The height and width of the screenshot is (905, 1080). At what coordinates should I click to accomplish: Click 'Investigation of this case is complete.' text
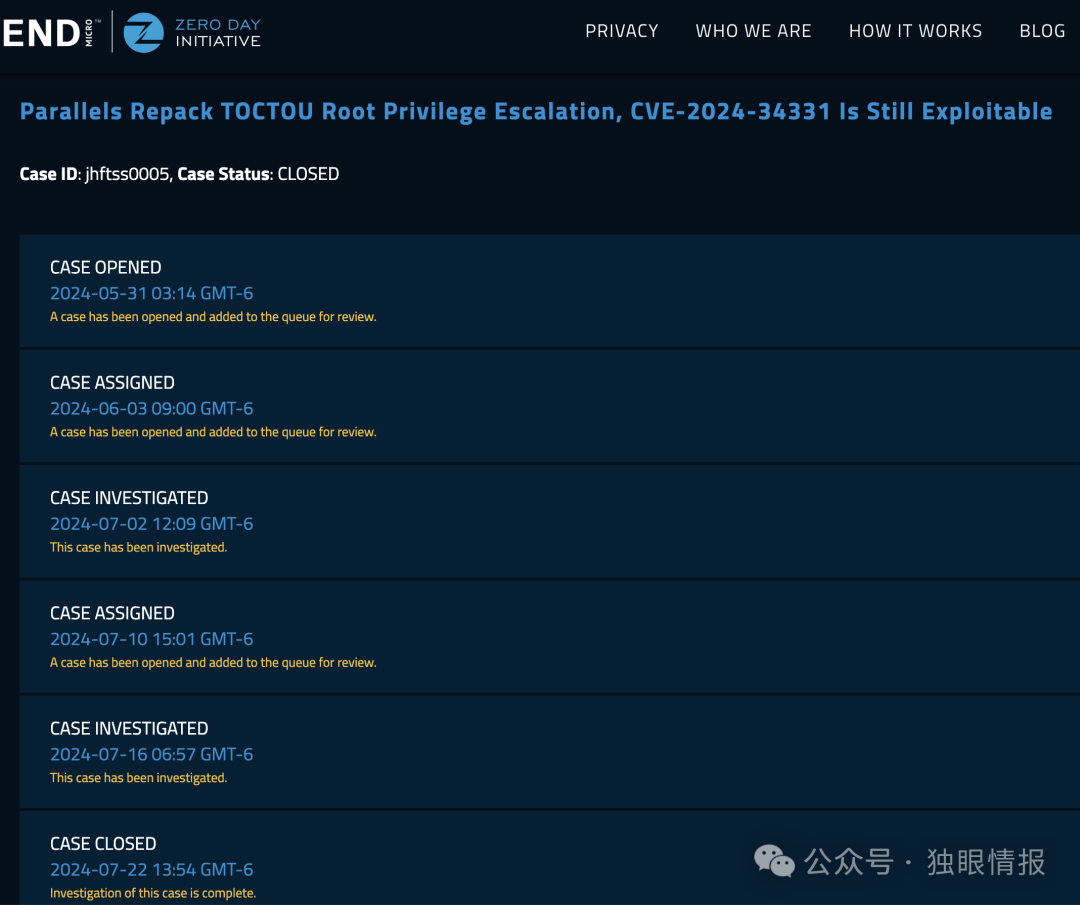tap(153, 893)
